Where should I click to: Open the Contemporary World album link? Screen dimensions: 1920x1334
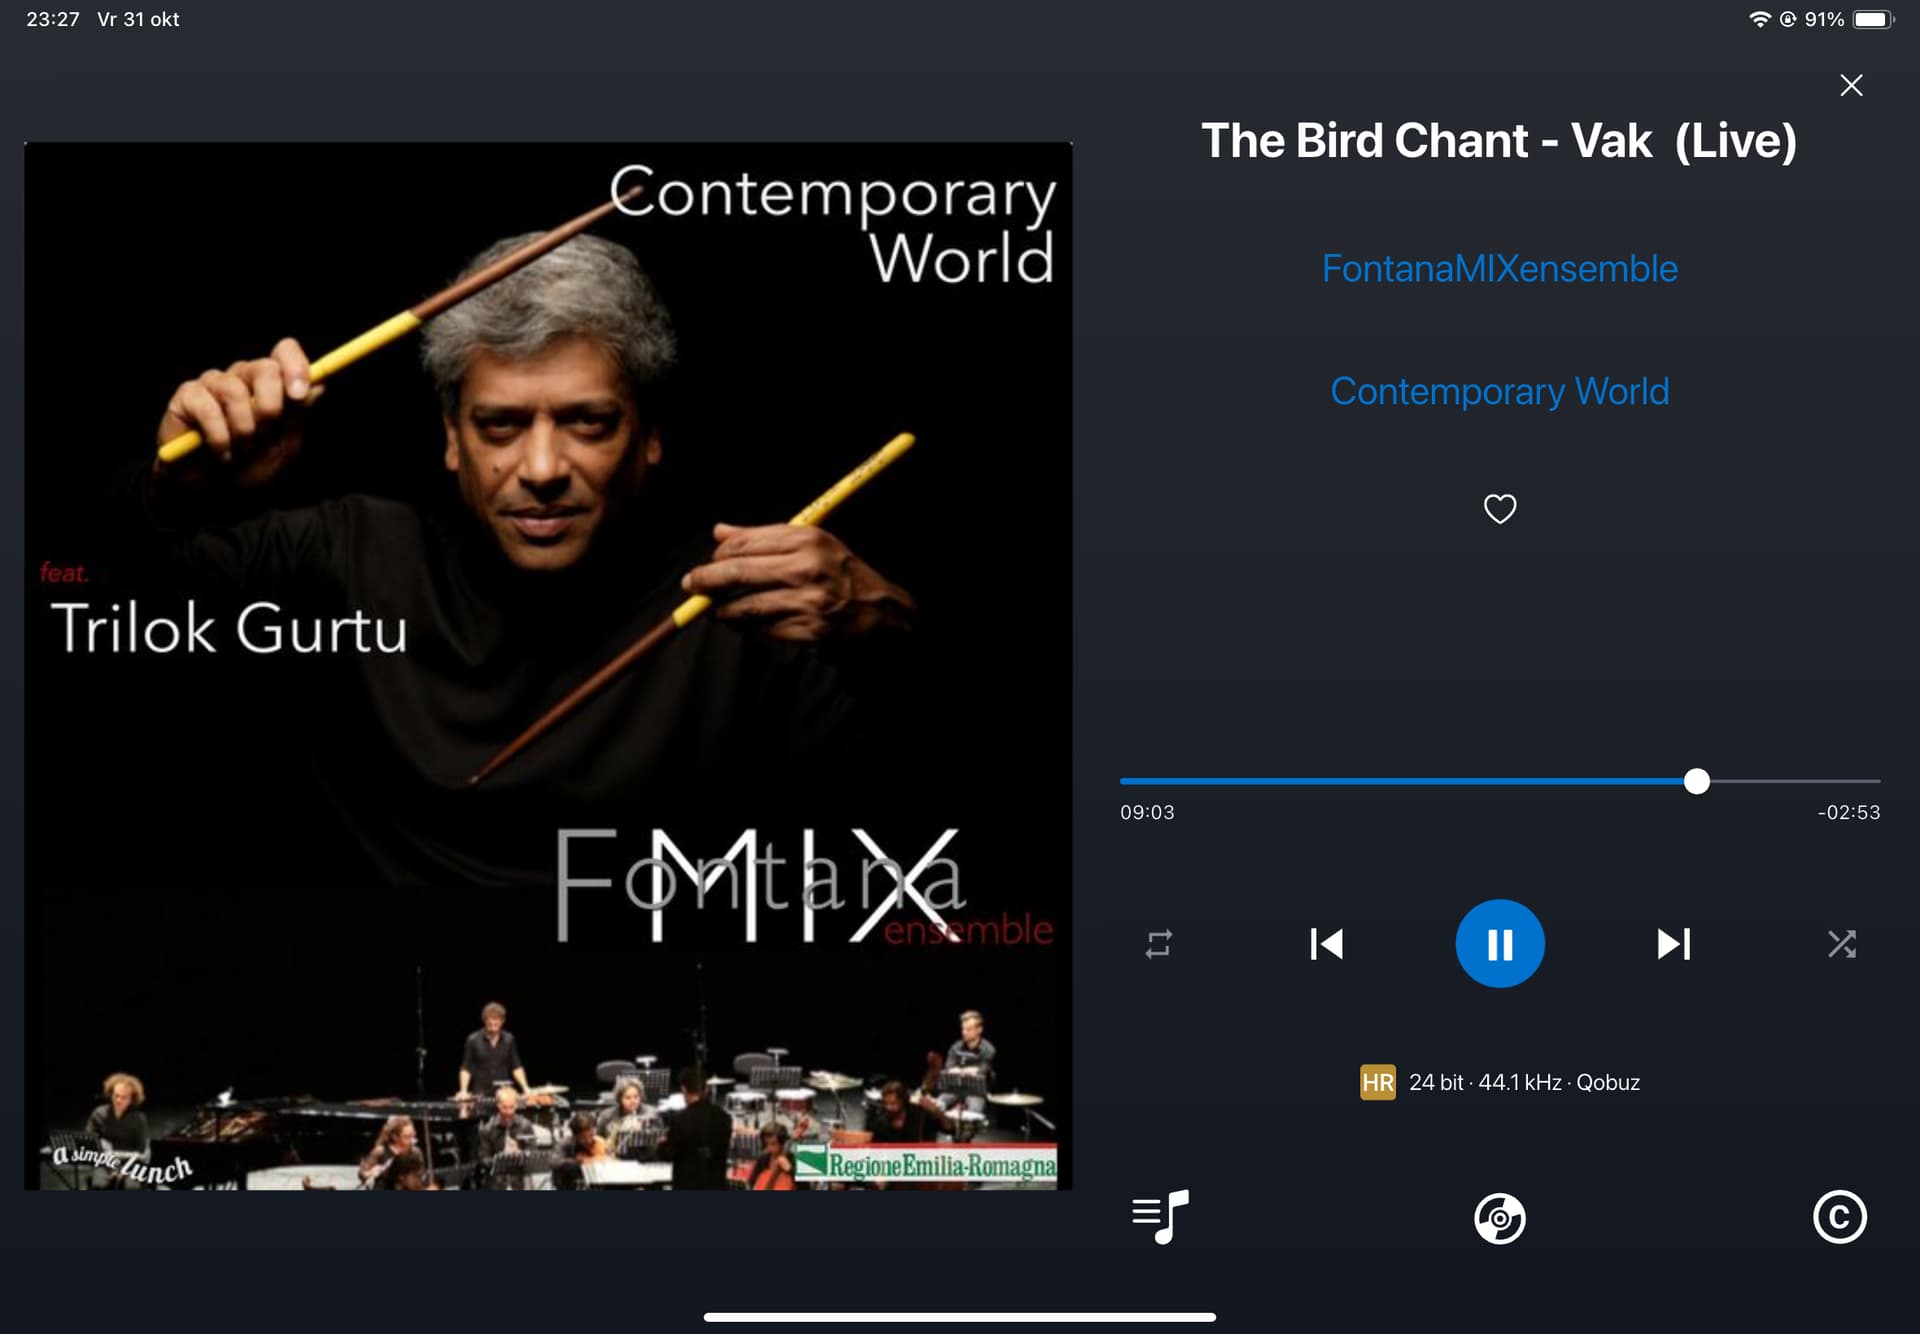[1499, 391]
